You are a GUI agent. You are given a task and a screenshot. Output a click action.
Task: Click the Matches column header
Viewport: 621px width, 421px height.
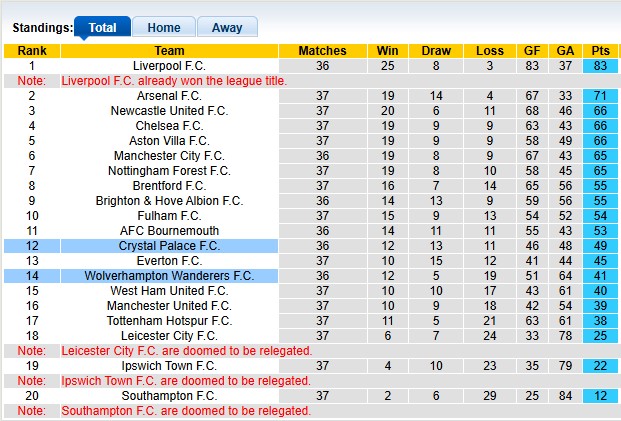click(323, 51)
